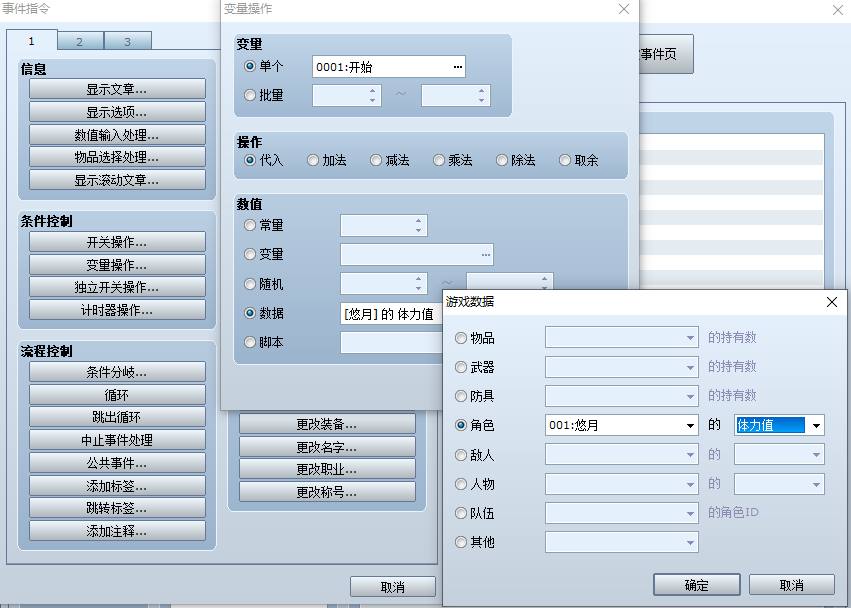Image resolution: width=851 pixels, height=608 pixels.
Task: Select the 物品 radio in 游戏数据
Action: coord(461,338)
